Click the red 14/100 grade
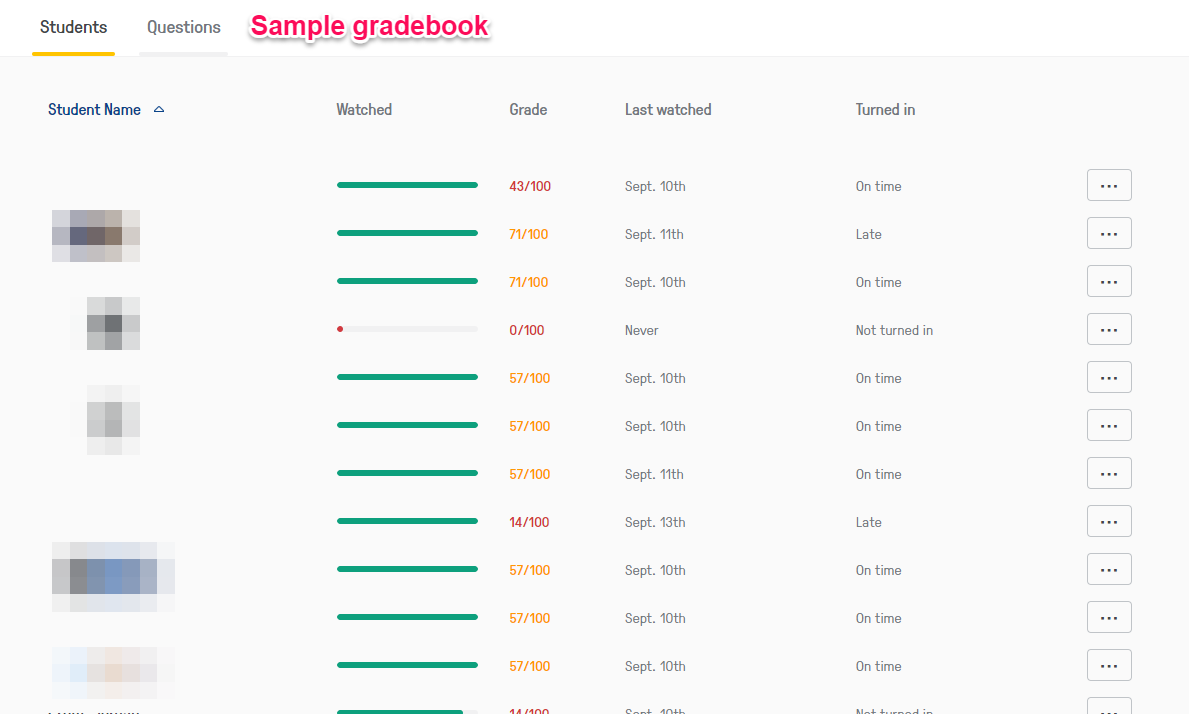 (x=529, y=522)
